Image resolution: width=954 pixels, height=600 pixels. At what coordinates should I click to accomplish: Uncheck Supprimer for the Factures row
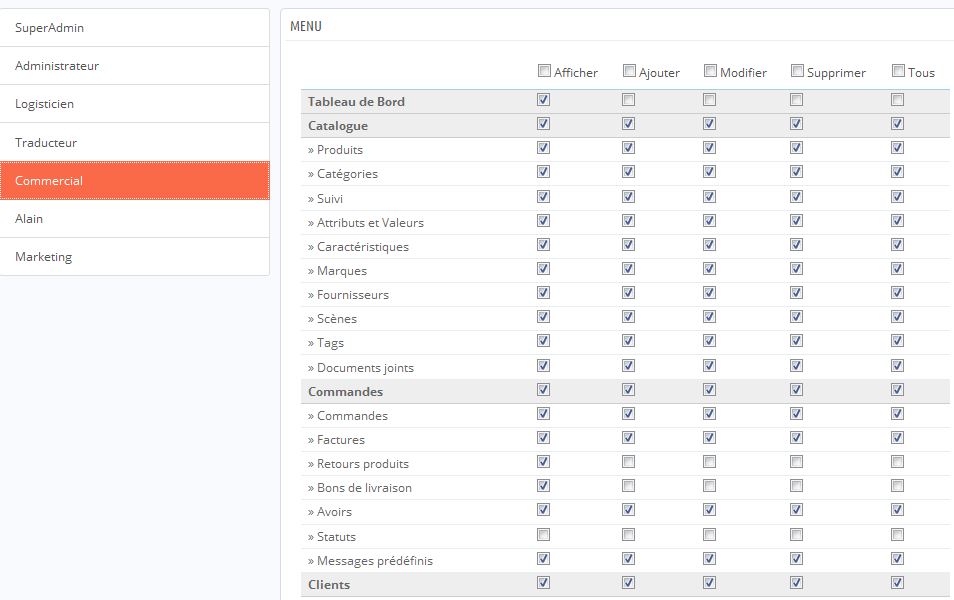(x=796, y=438)
